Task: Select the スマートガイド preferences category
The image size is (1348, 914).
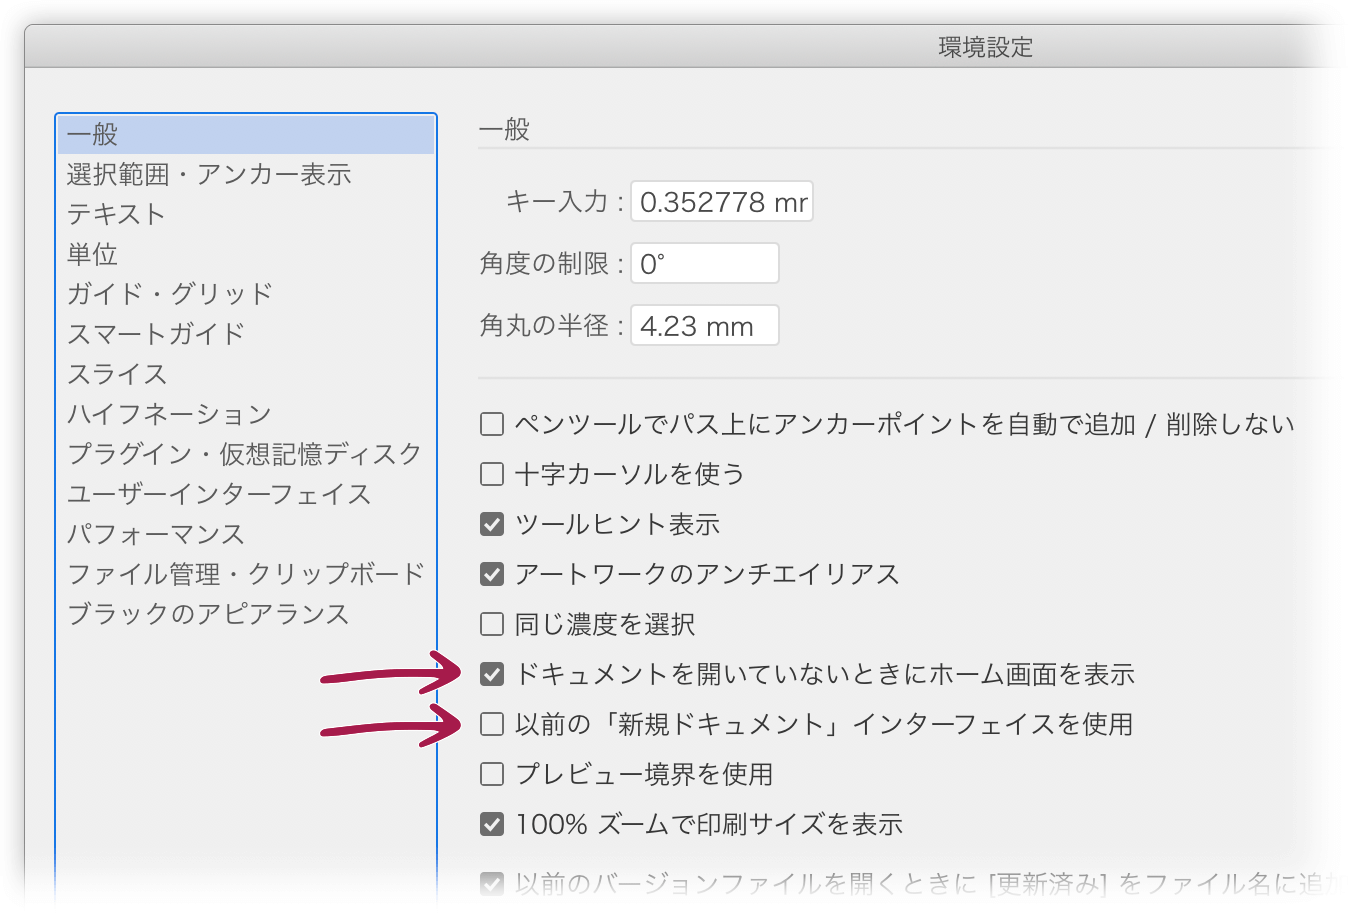Action: click(x=246, y=334)
